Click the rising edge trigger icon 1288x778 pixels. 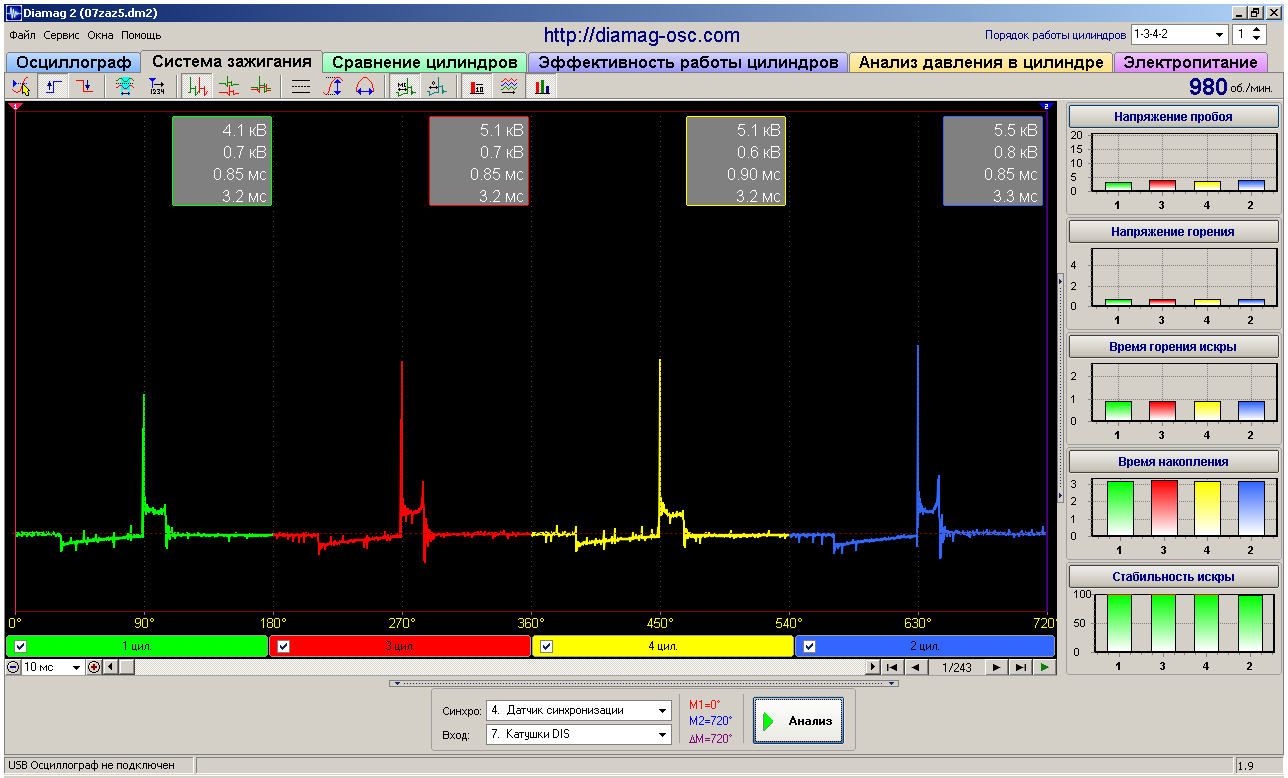click(53, 87)
